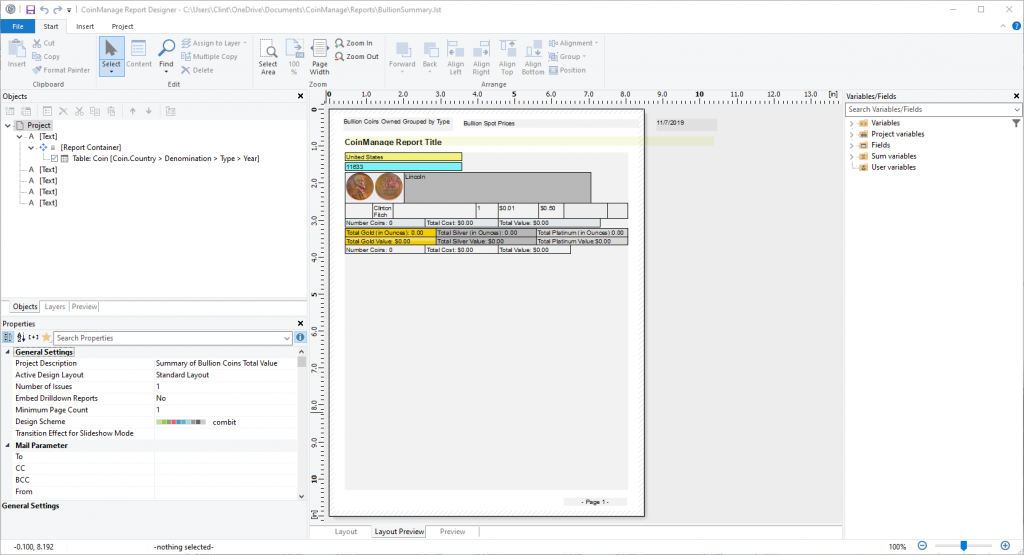Switch to the Layout view tab

coord(345,531)
